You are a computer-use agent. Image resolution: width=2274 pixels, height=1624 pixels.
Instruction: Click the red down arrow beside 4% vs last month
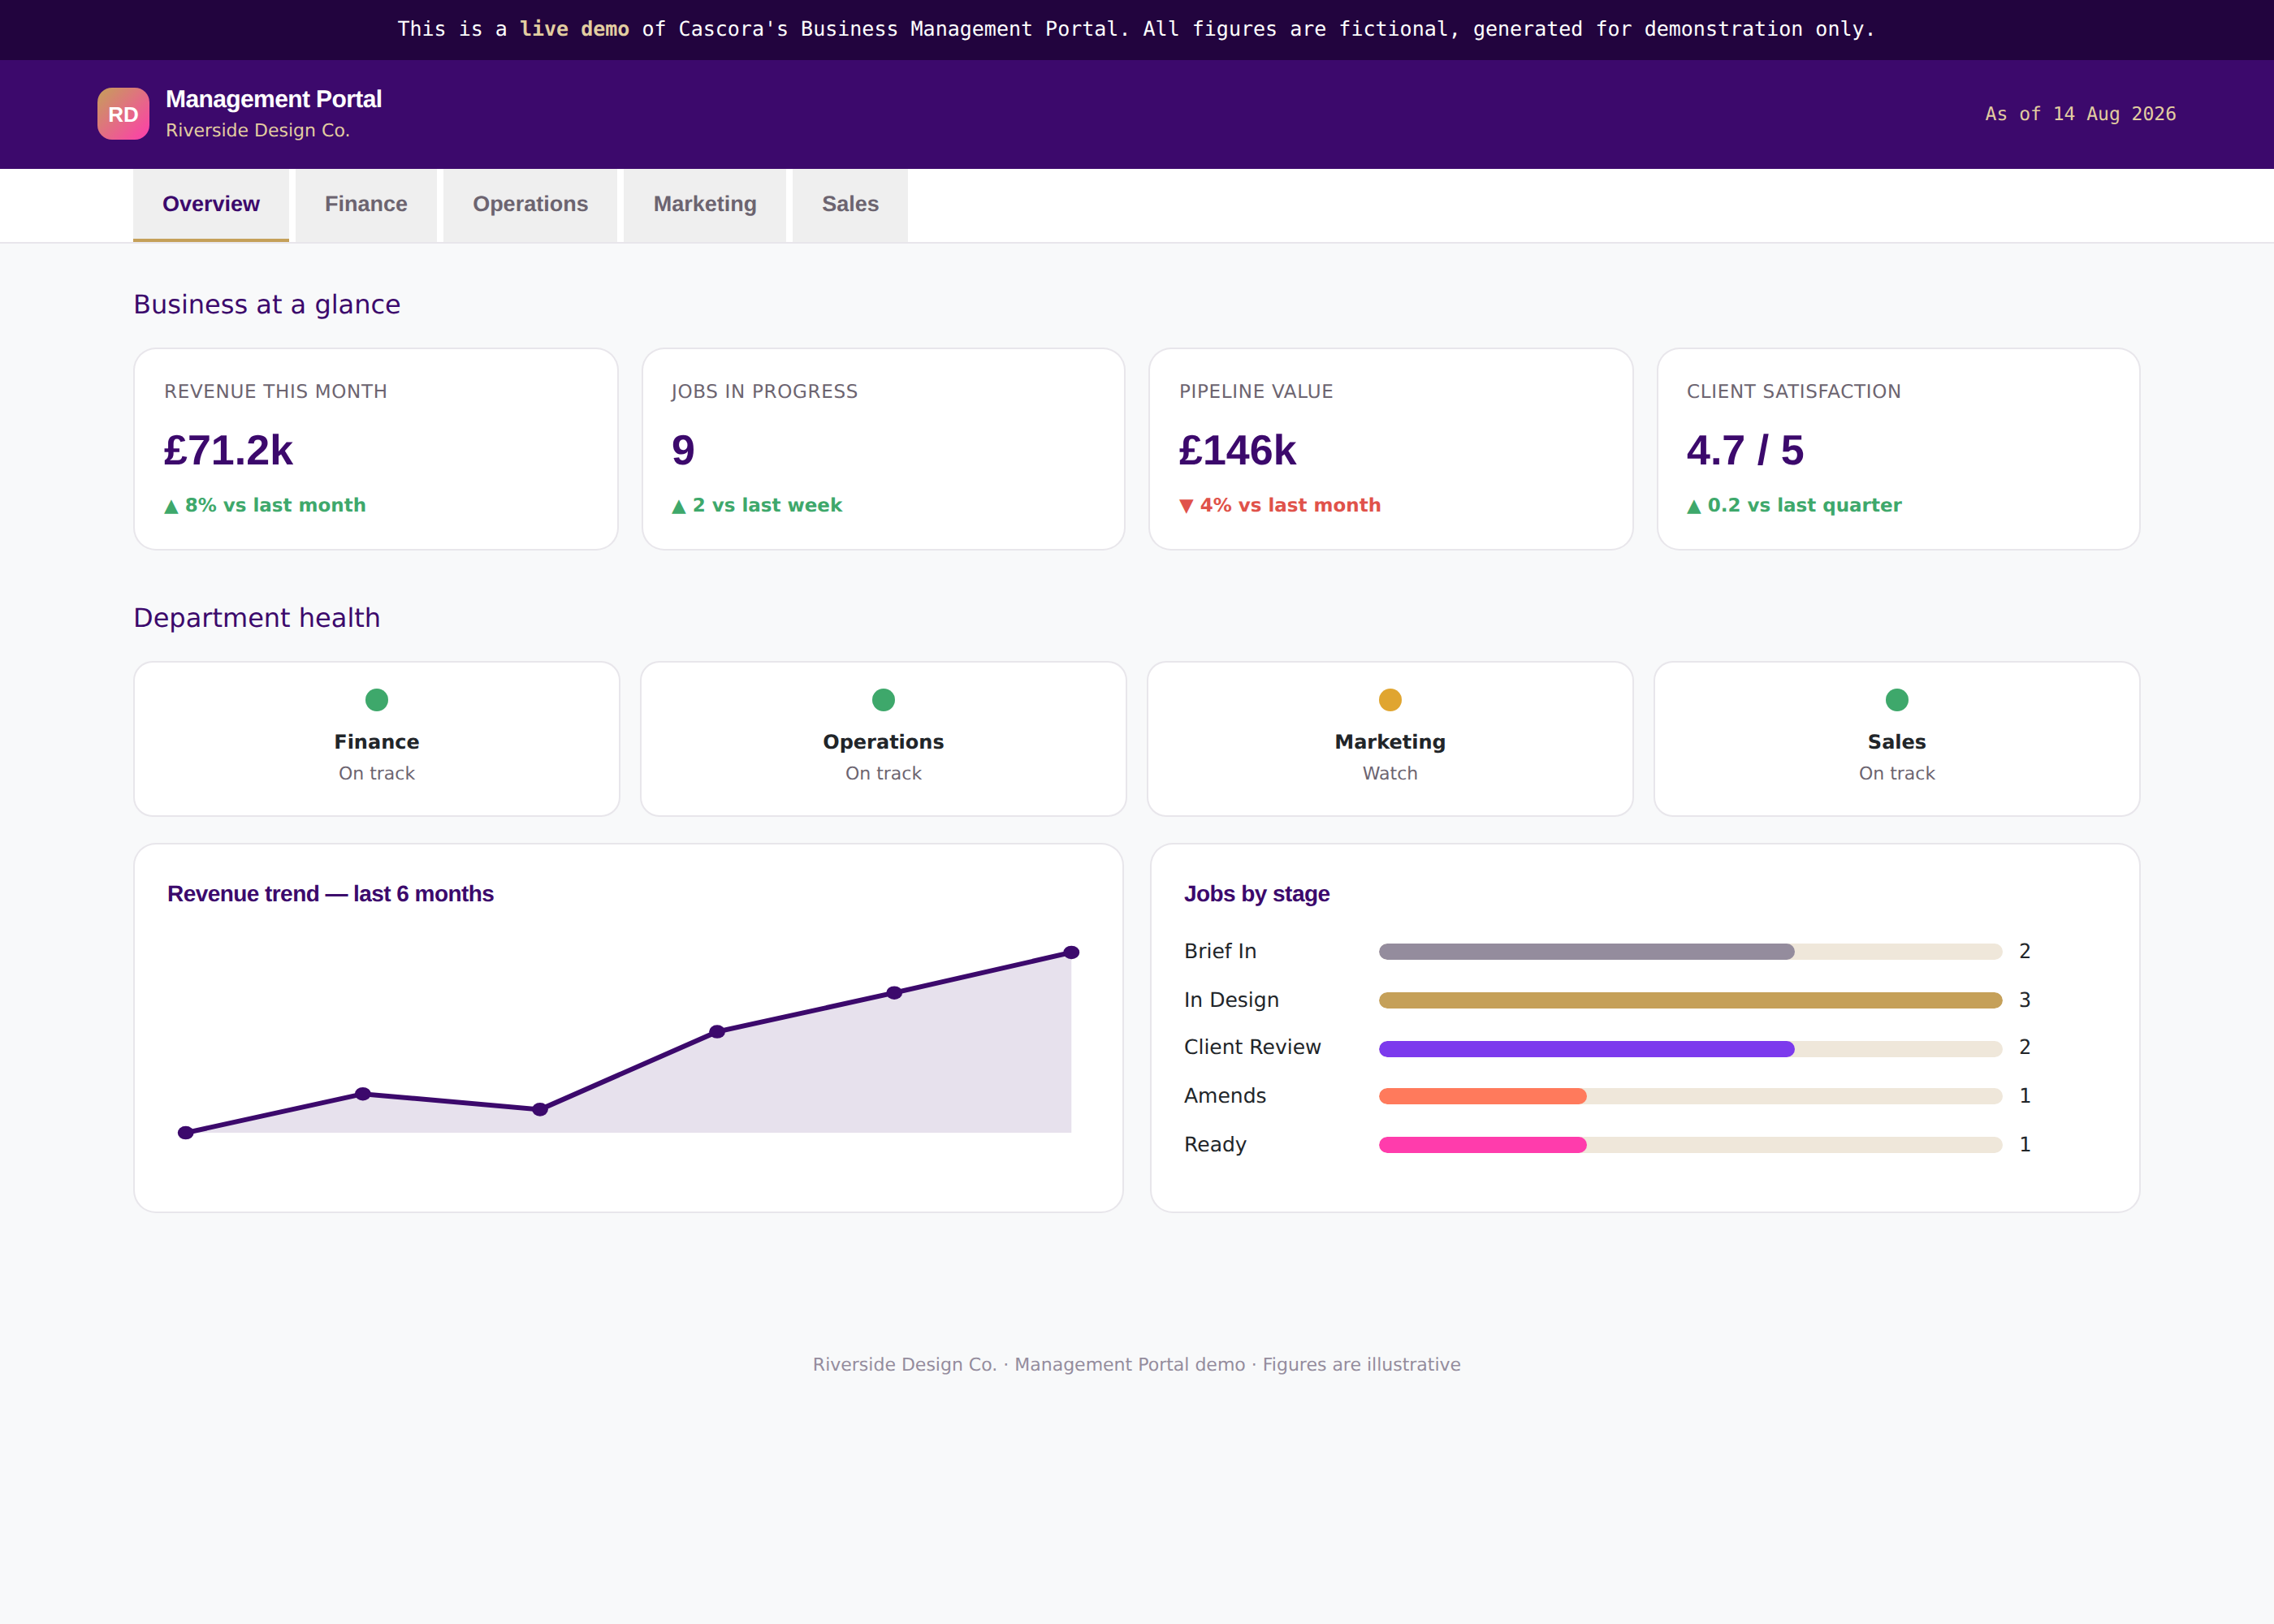[1186, 507]
